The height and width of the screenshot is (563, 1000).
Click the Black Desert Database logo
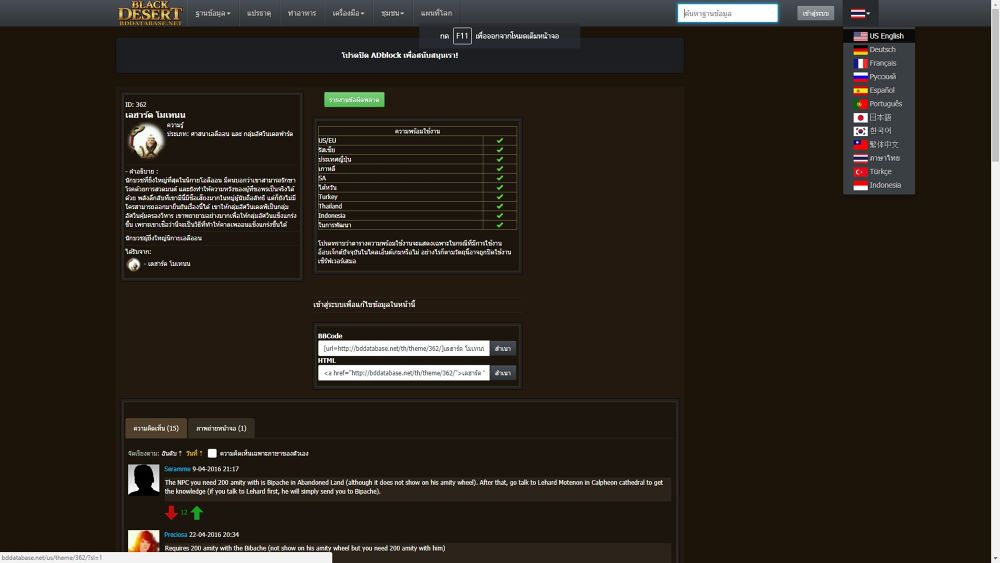coord(150,13)
